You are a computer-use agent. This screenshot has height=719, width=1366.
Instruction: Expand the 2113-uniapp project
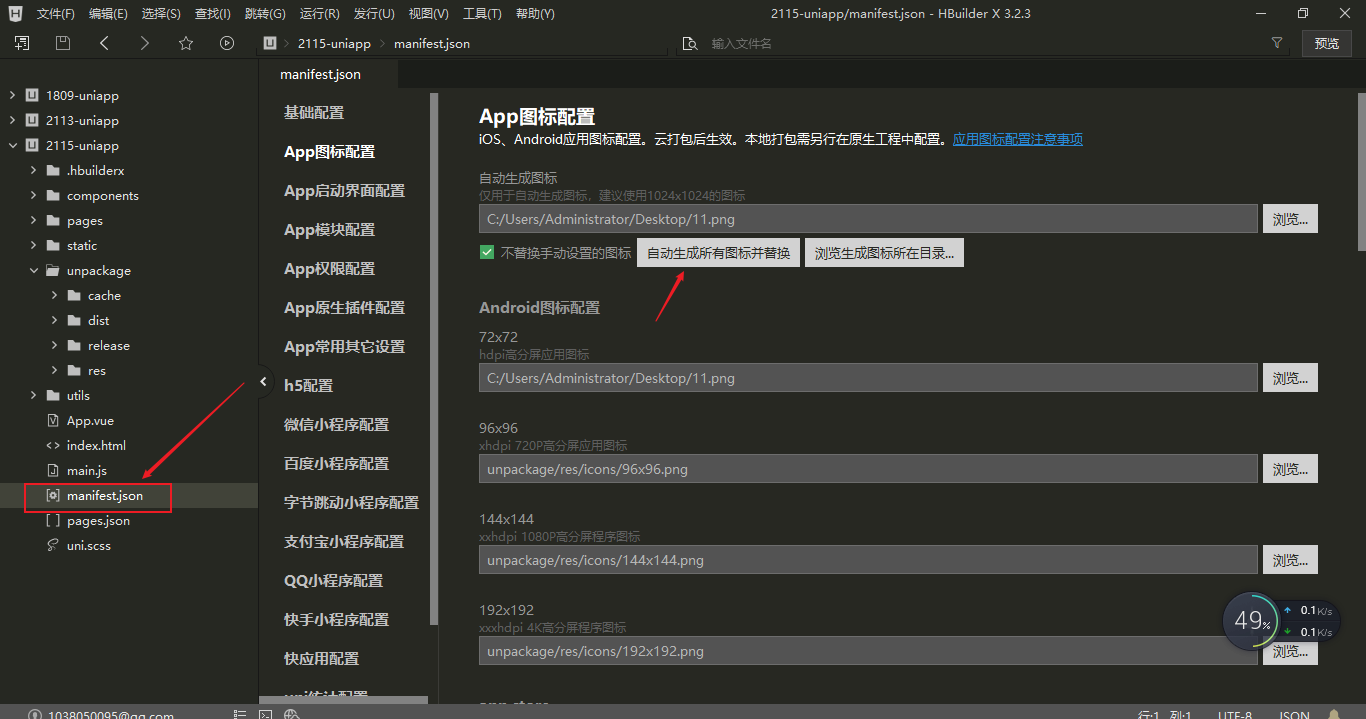pyautogui.click(x=12, y=121)
